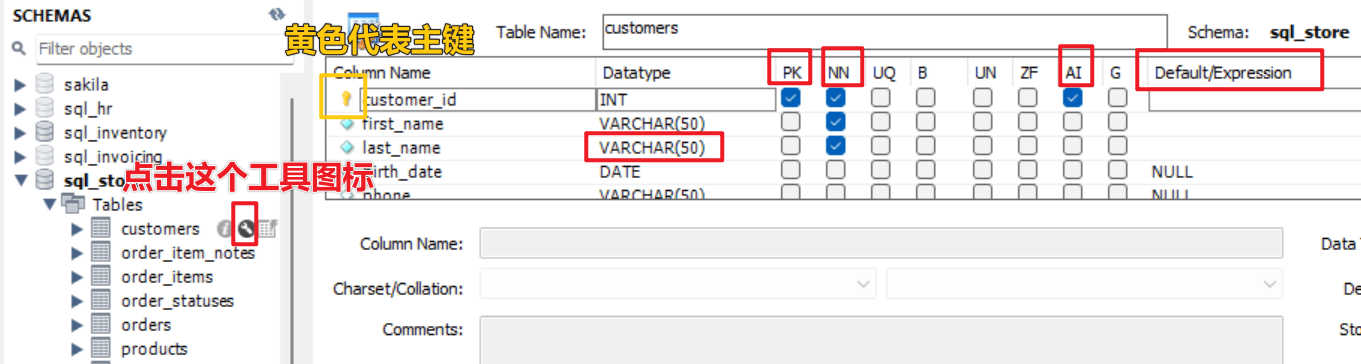
Task: Expand the sakila schema
Action: [x=19, y=84]
